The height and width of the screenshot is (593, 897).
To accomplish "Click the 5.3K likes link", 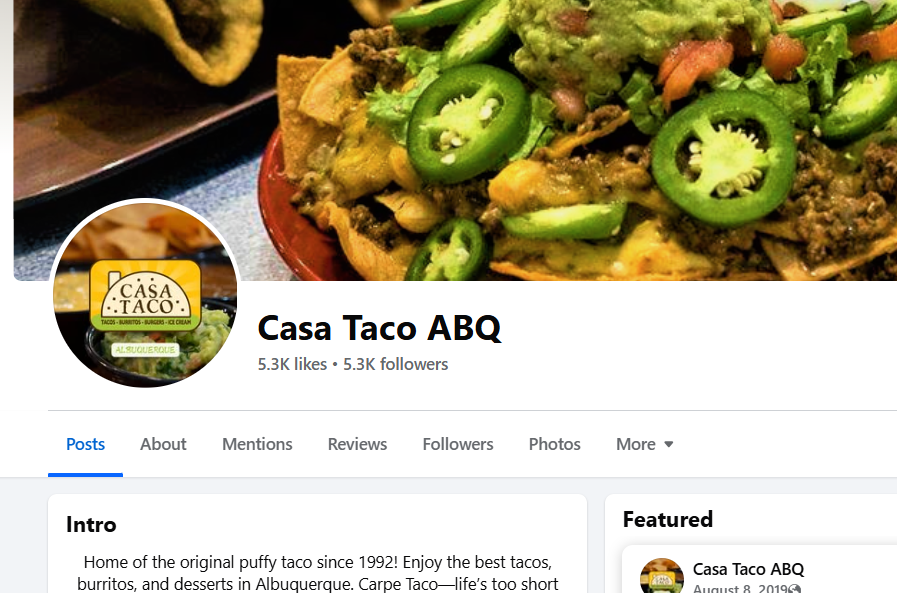I will click(x=292, y=364).
